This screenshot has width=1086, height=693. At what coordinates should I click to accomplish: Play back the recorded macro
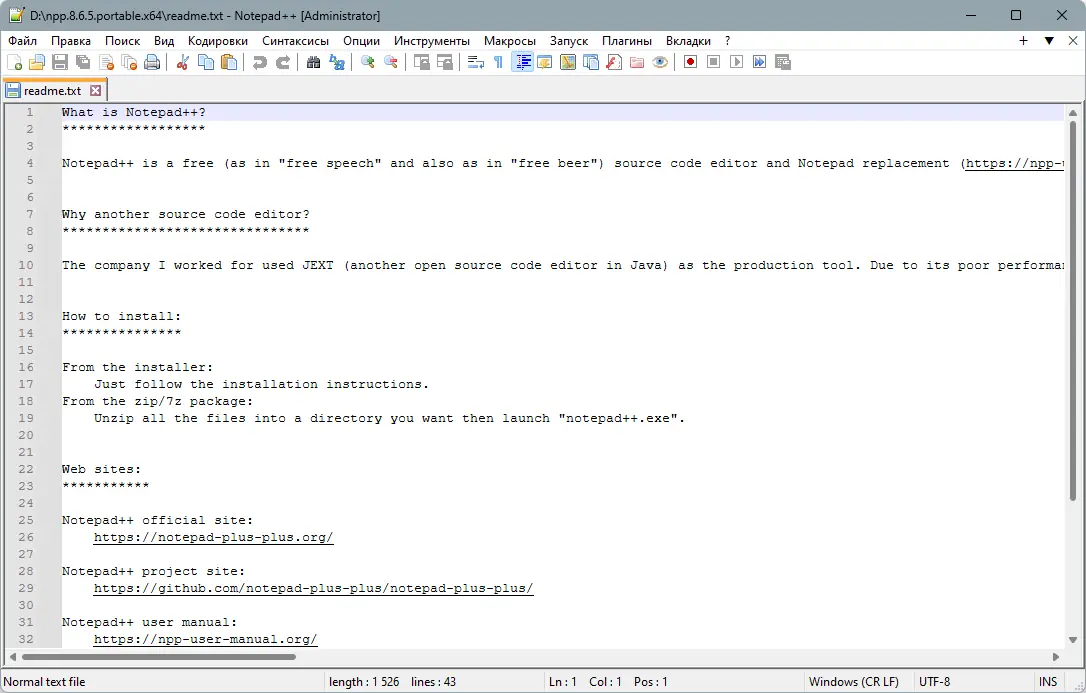click(x=736, y=62)
